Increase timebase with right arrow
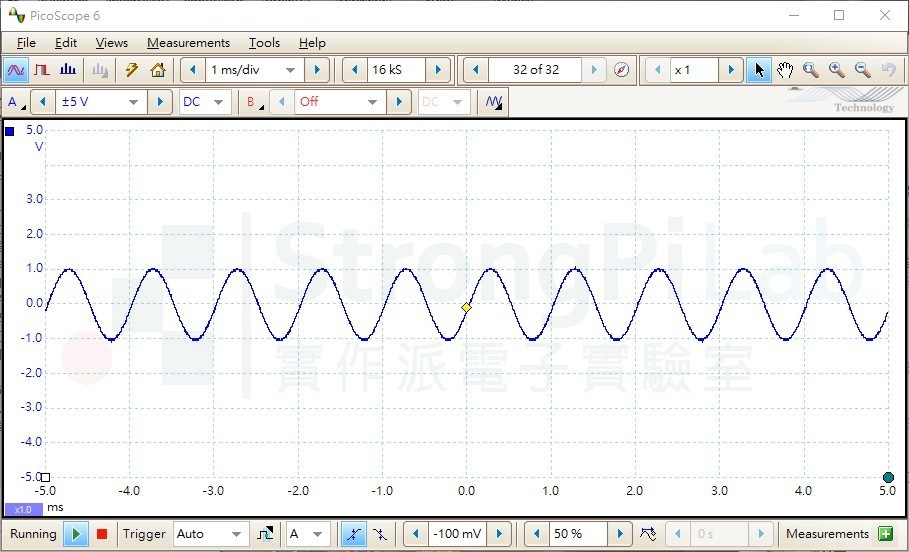The image size is (909, 552). tap(317, 70)
